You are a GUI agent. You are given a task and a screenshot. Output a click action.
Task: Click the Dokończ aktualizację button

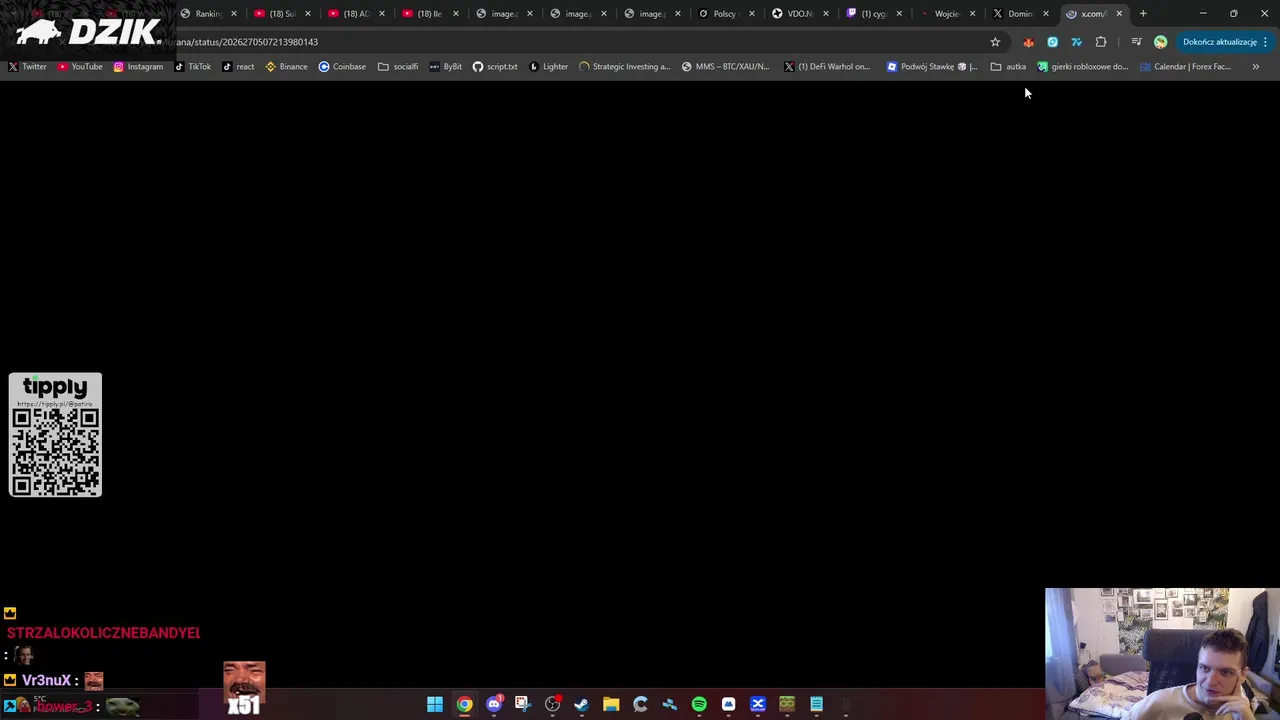[1224, 42]
